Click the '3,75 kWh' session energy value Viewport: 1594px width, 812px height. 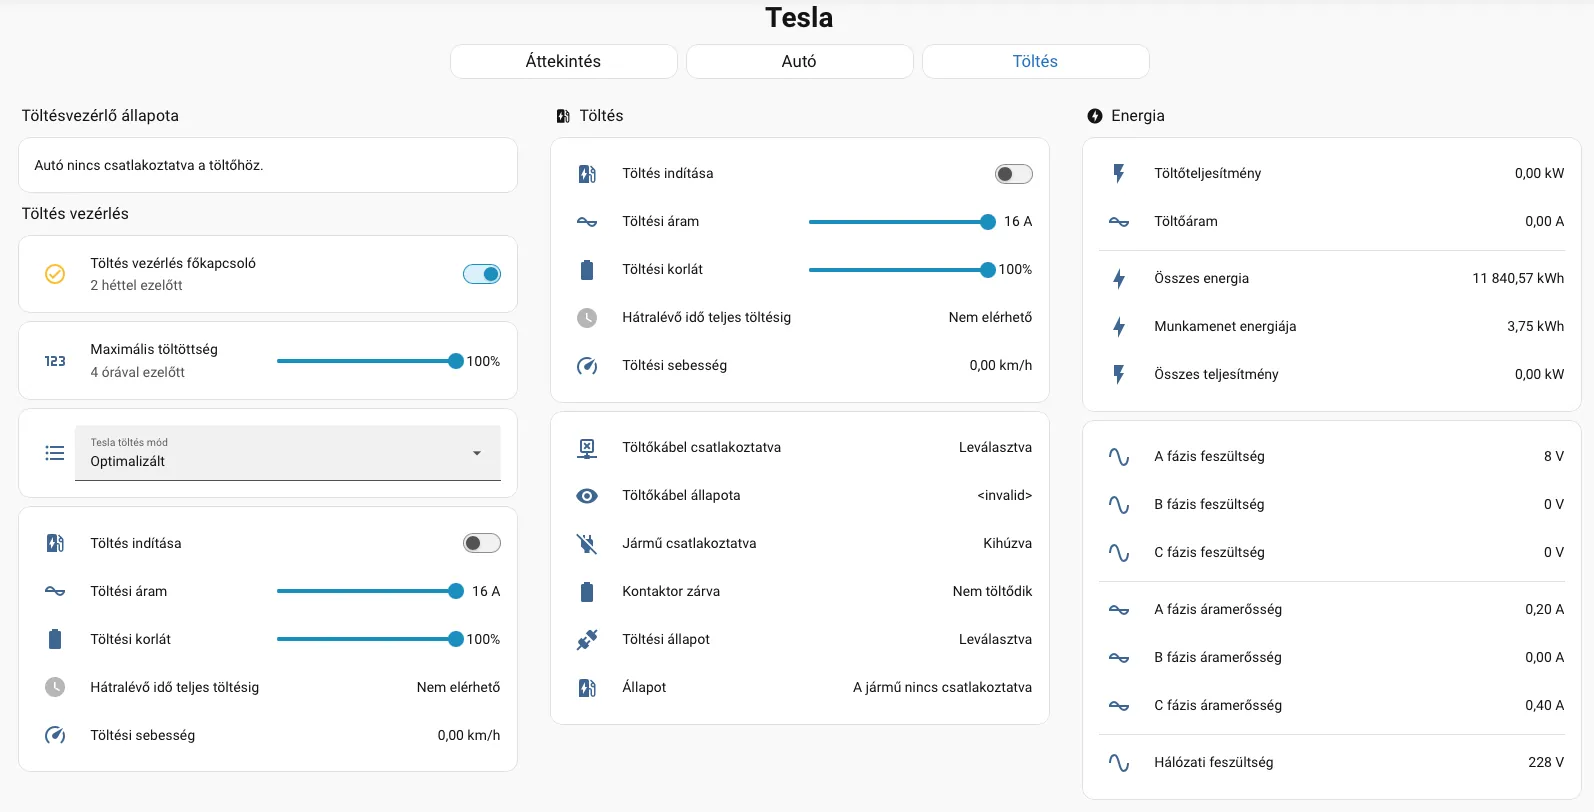click(1536, 327)
